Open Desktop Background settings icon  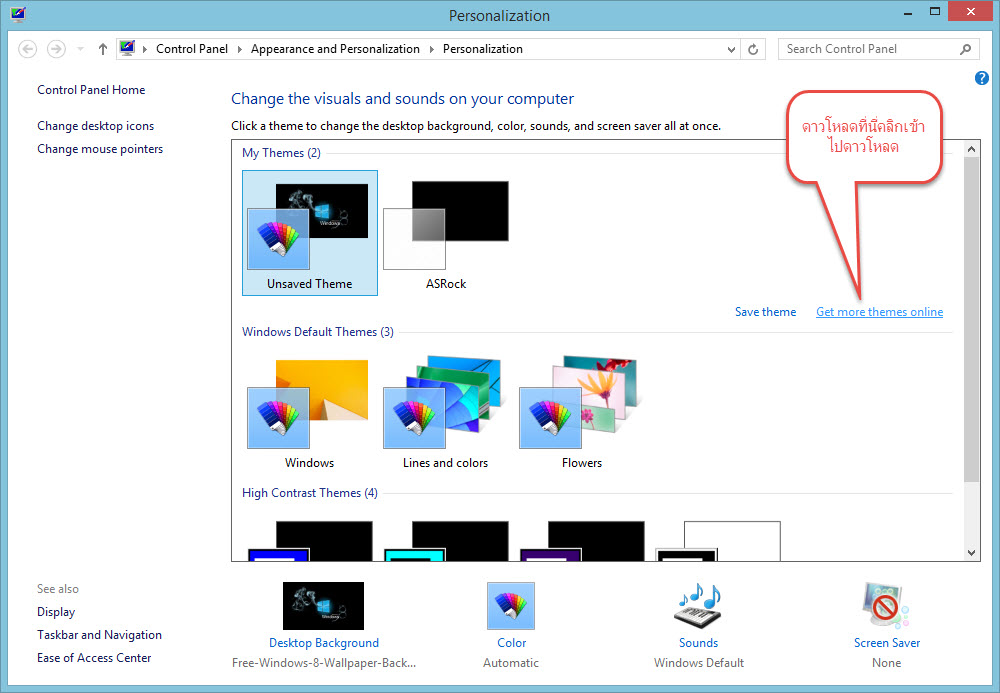pos(323,606)
